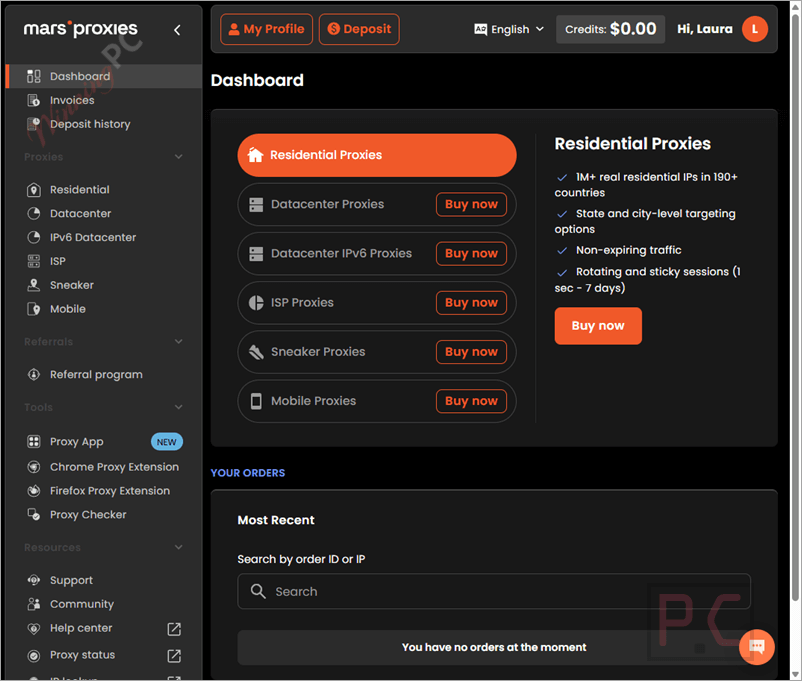Viewport: 802px width, 681px height.
Task: Select the Mobile Proxies row
Action: [x=377, y=401]
